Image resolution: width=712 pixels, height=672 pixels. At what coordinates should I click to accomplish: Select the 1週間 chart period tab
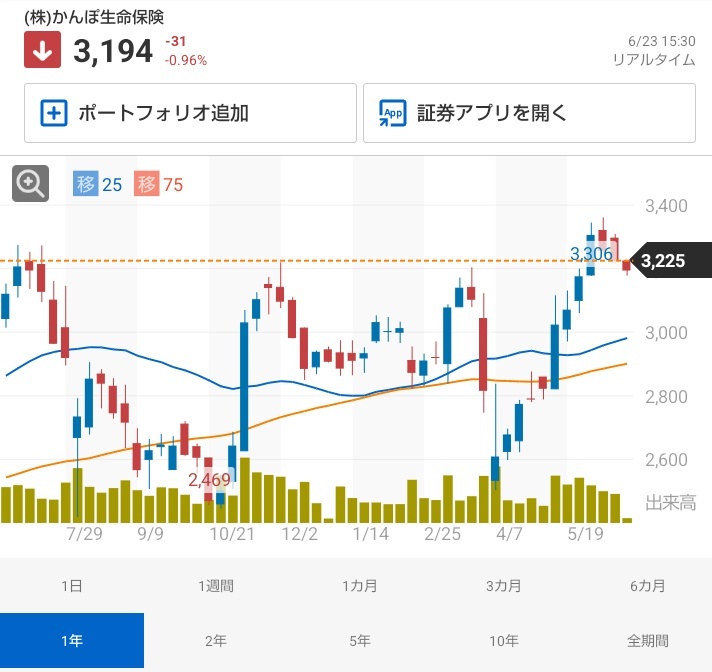216,586
